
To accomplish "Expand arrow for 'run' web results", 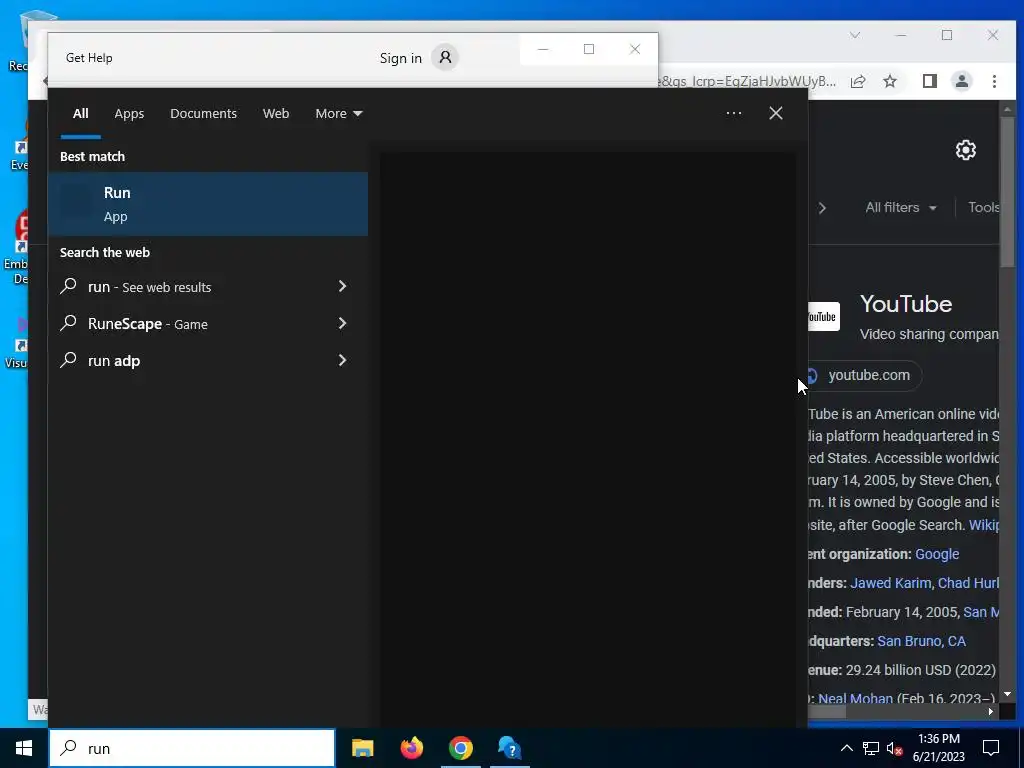I will tap(342, 286).
